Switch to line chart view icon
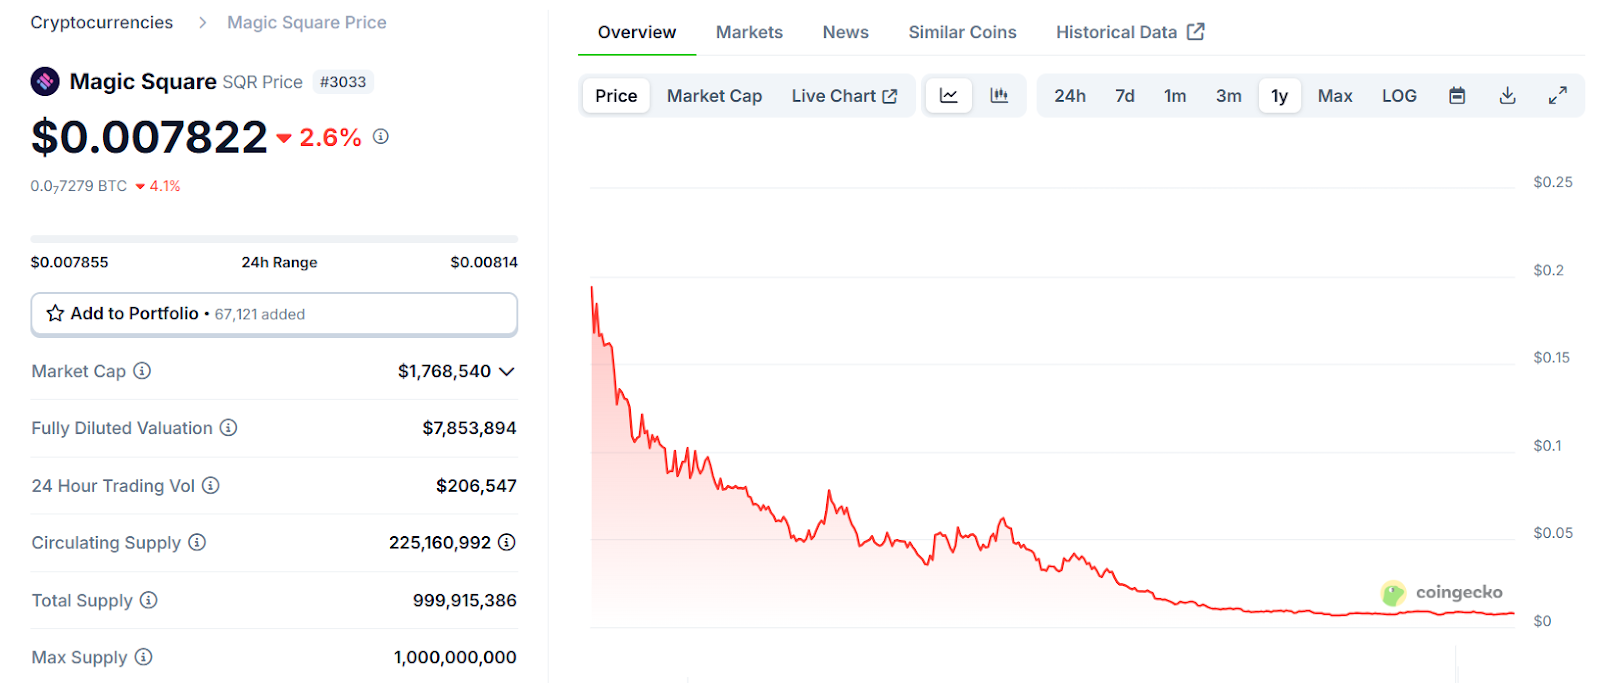 coord(949,96)
